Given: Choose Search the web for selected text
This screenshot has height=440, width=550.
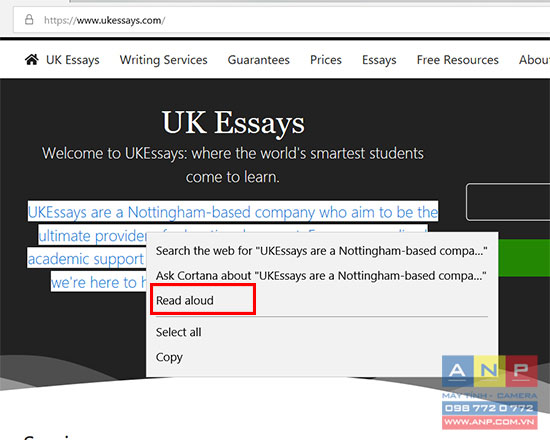Looking at the screenshot, I should click(322, 251).
